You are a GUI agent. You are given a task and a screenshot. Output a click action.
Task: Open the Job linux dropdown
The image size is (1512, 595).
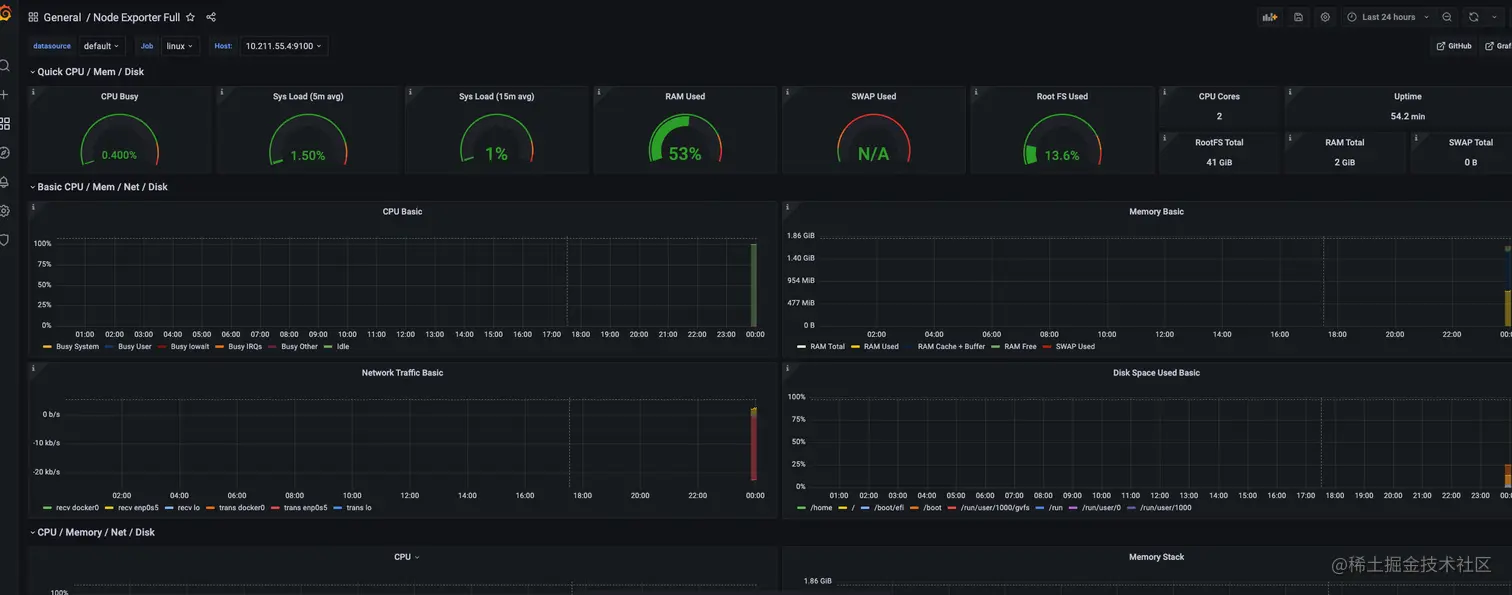click(180, 46)
